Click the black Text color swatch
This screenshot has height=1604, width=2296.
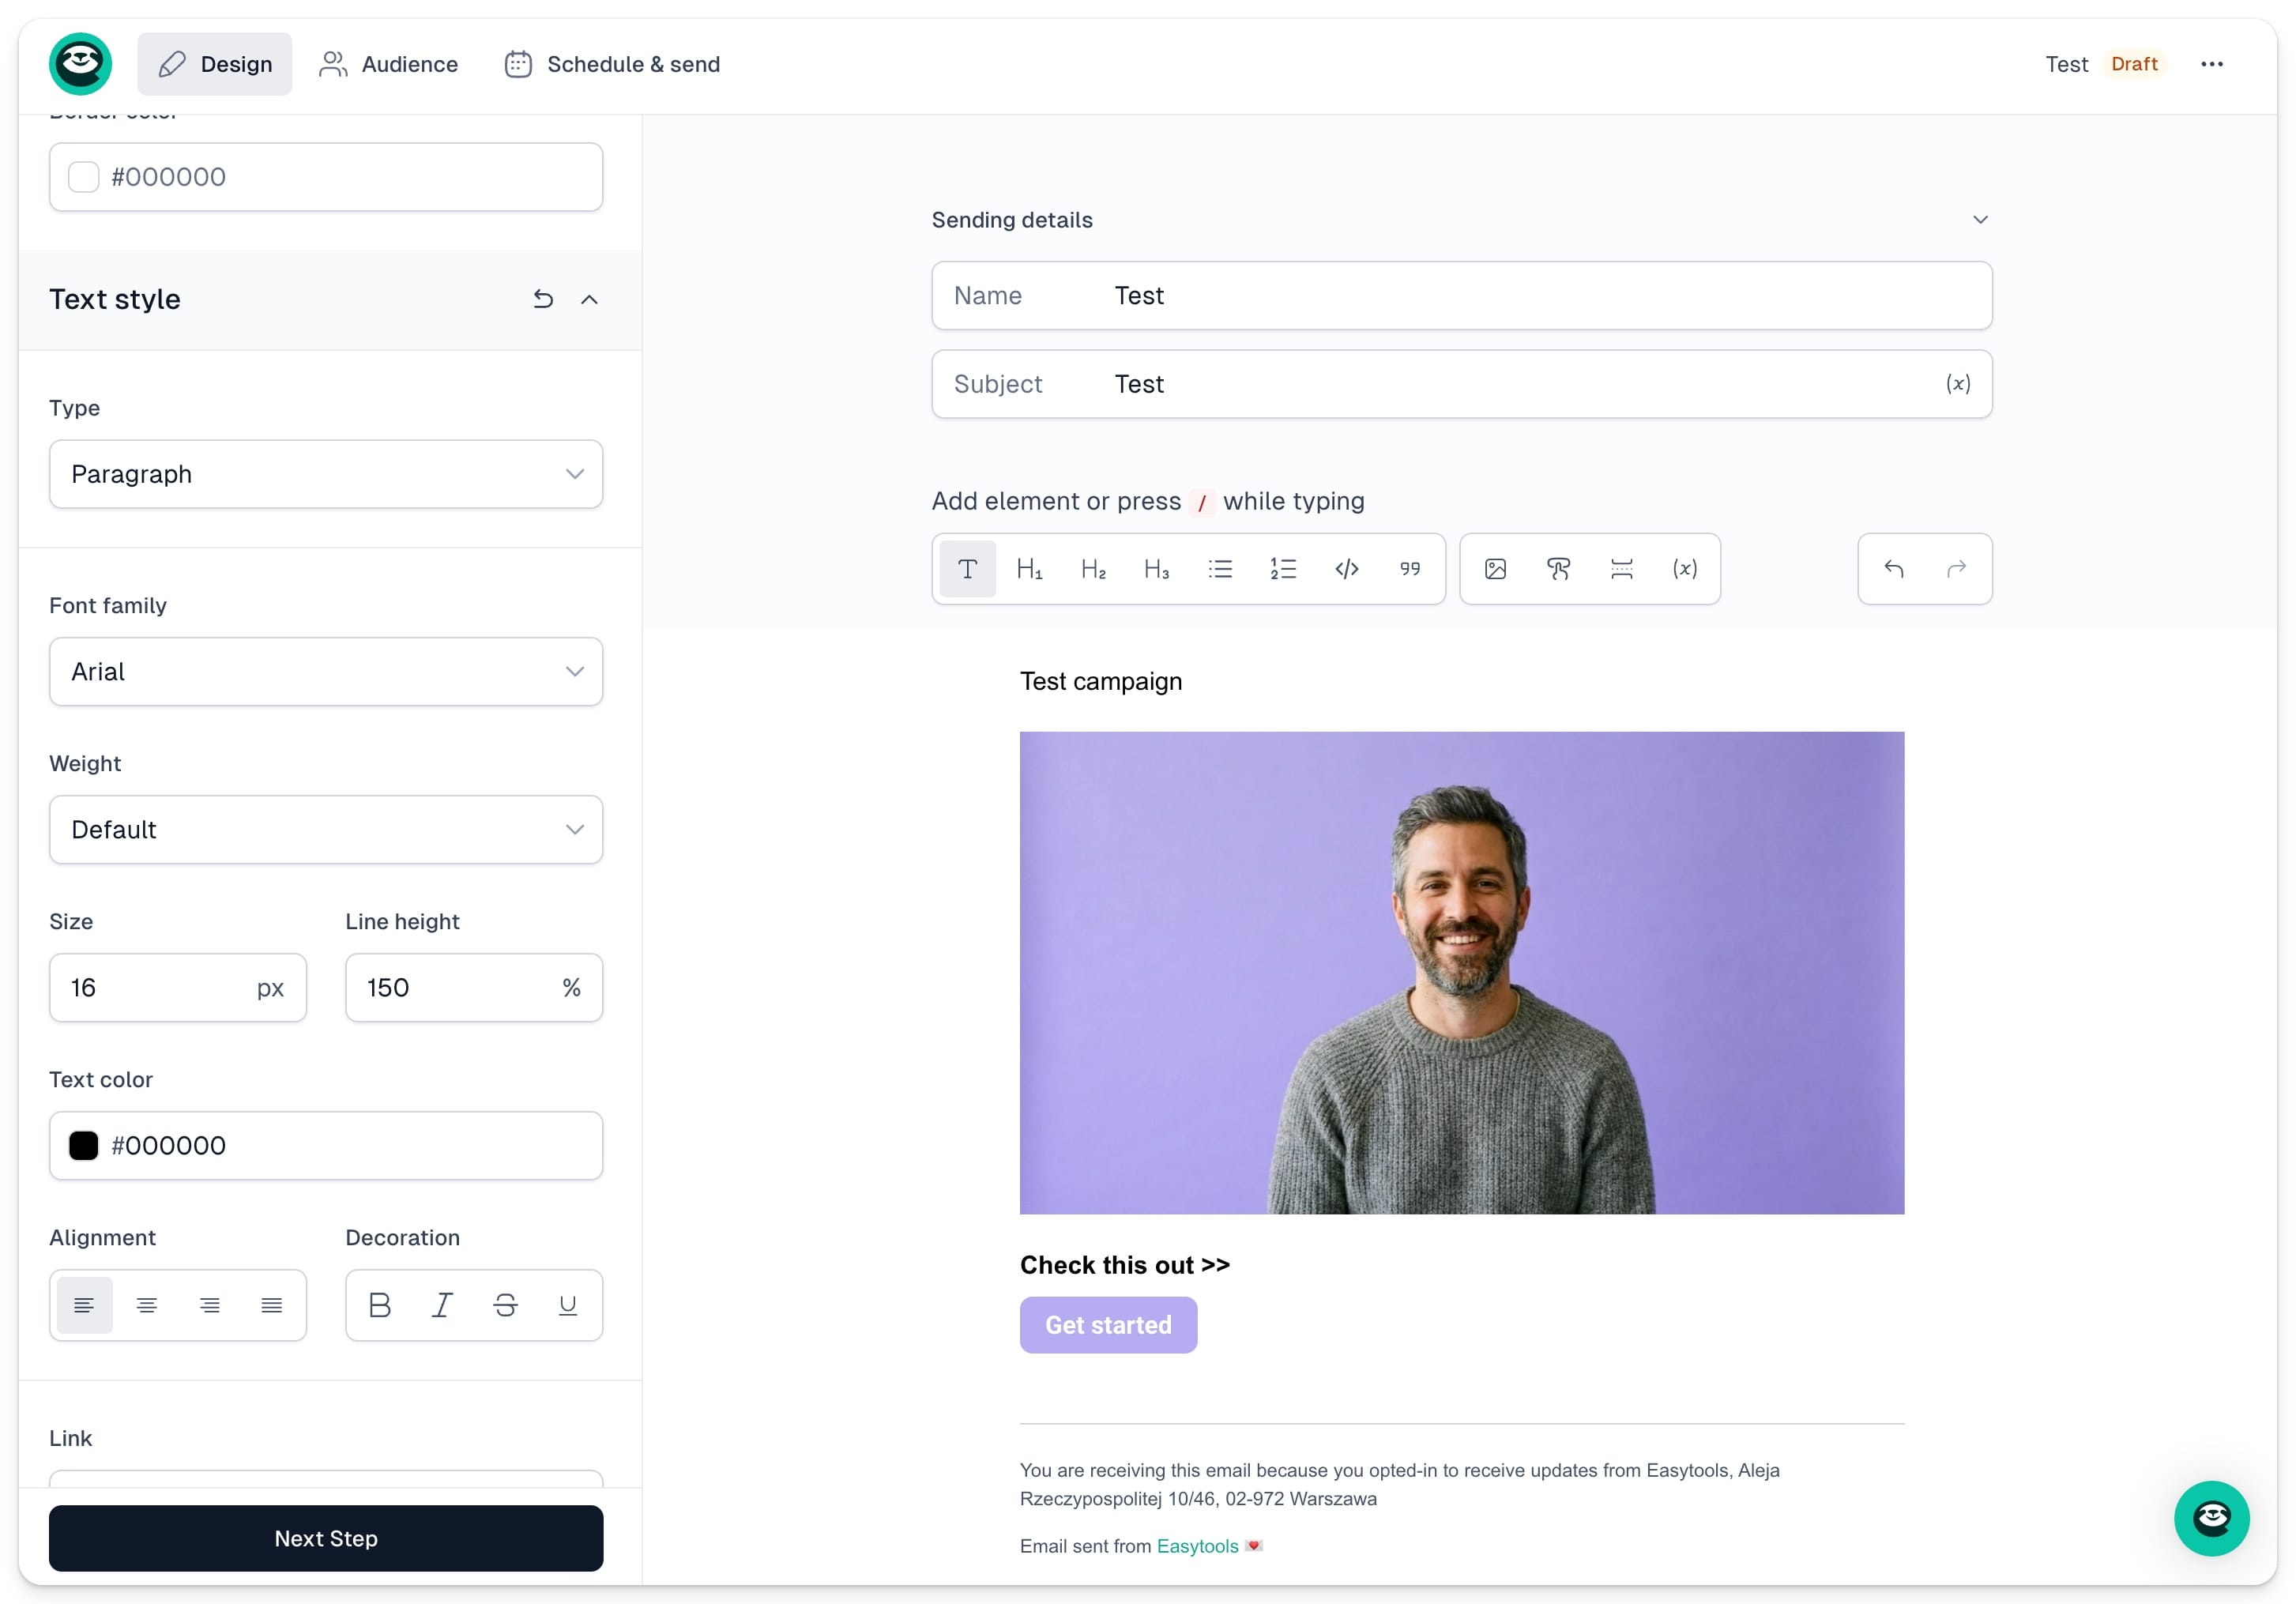click(84, 1146)
